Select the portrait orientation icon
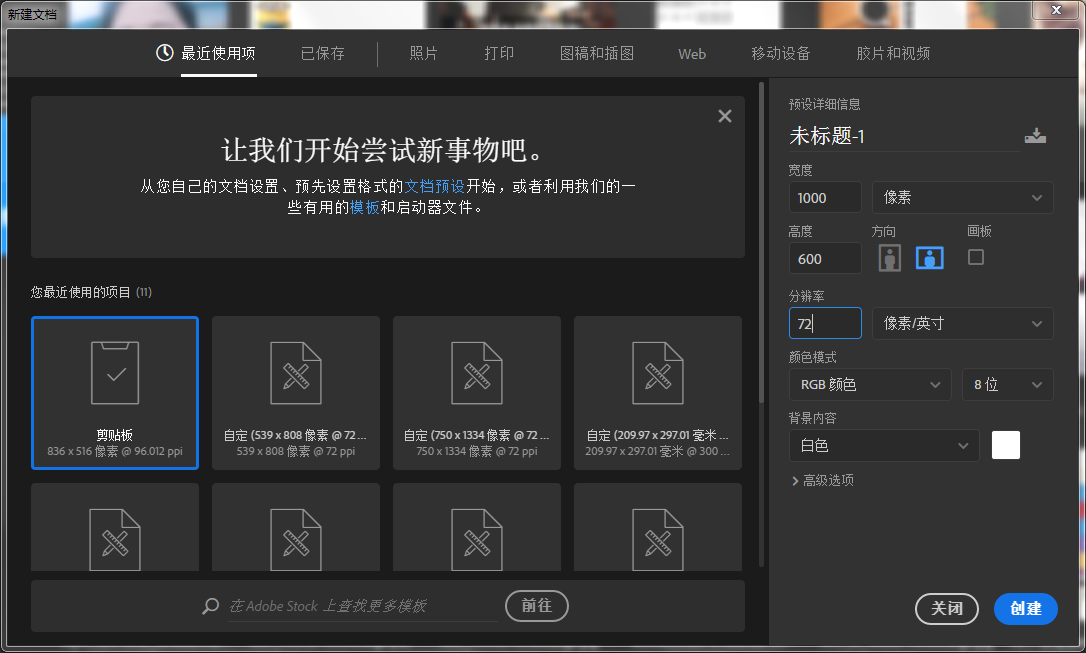 tap(889, 257)
